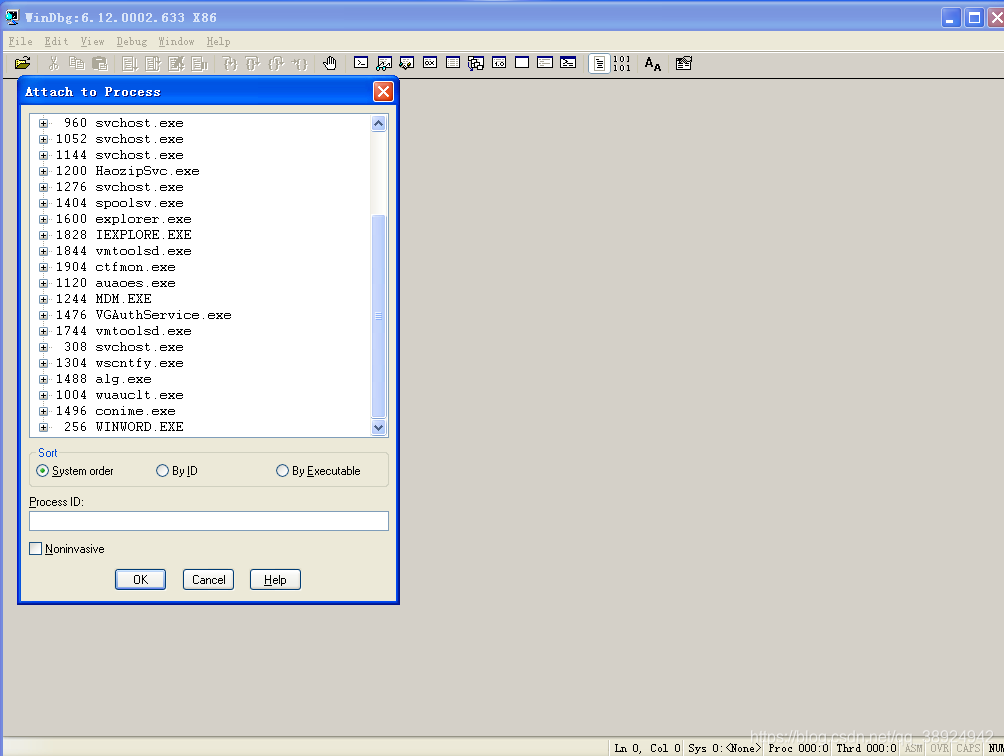1004x756 pixels.
Task: Click the Step Out braces icon
Action: 276,63
